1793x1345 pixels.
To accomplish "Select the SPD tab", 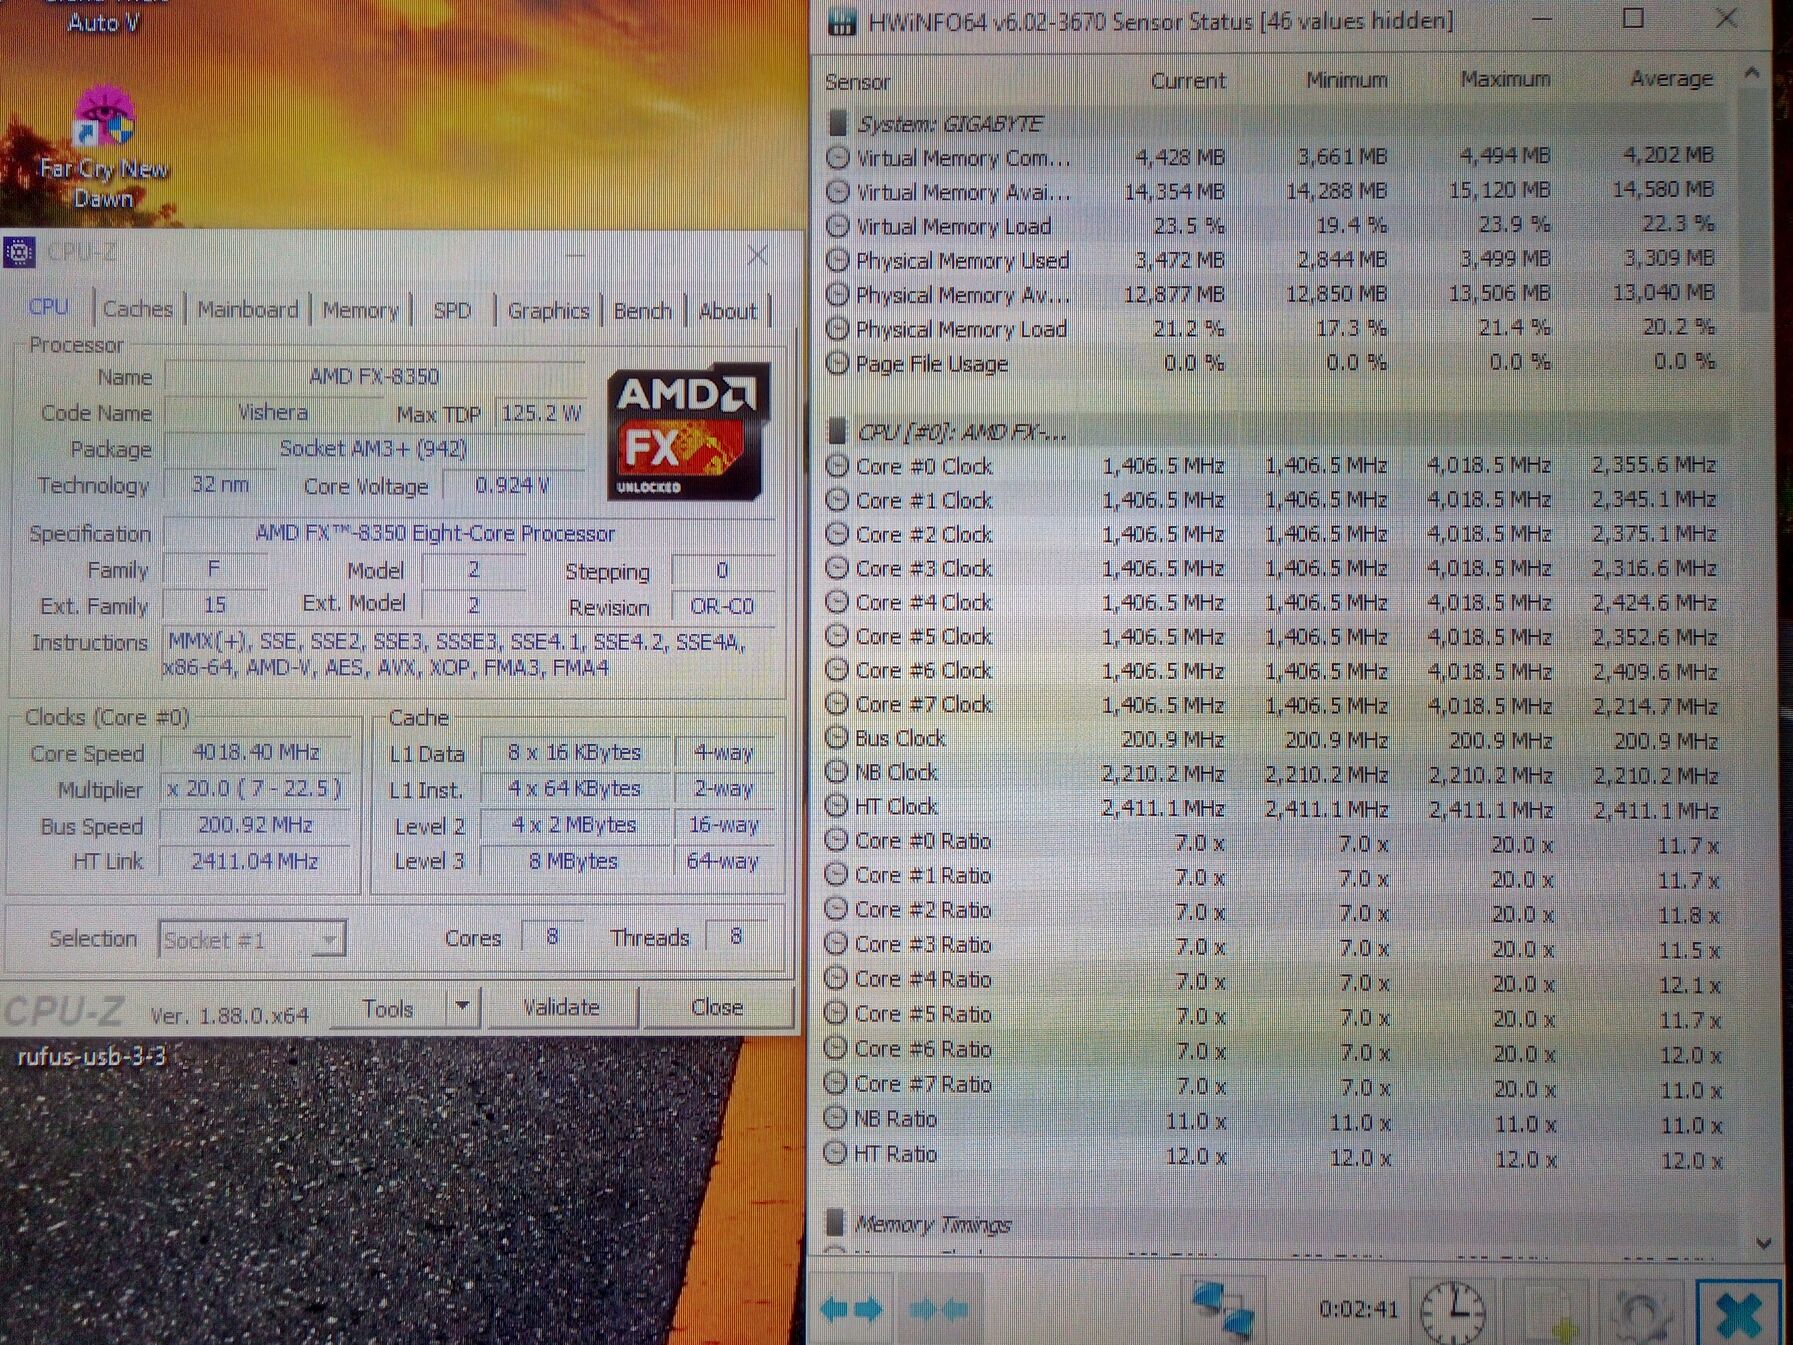I will pyautogui.click(x=452, y=310).
